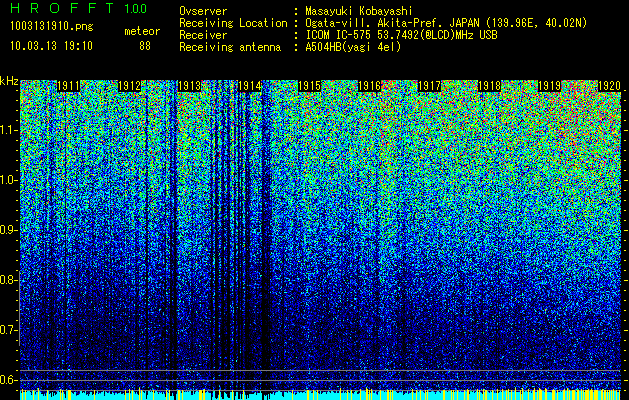The height and width of the screenshot is (400, 629).
Task: Click the A504HB(yagi 4el) antenna text
Action: click(x=353, y=47)
